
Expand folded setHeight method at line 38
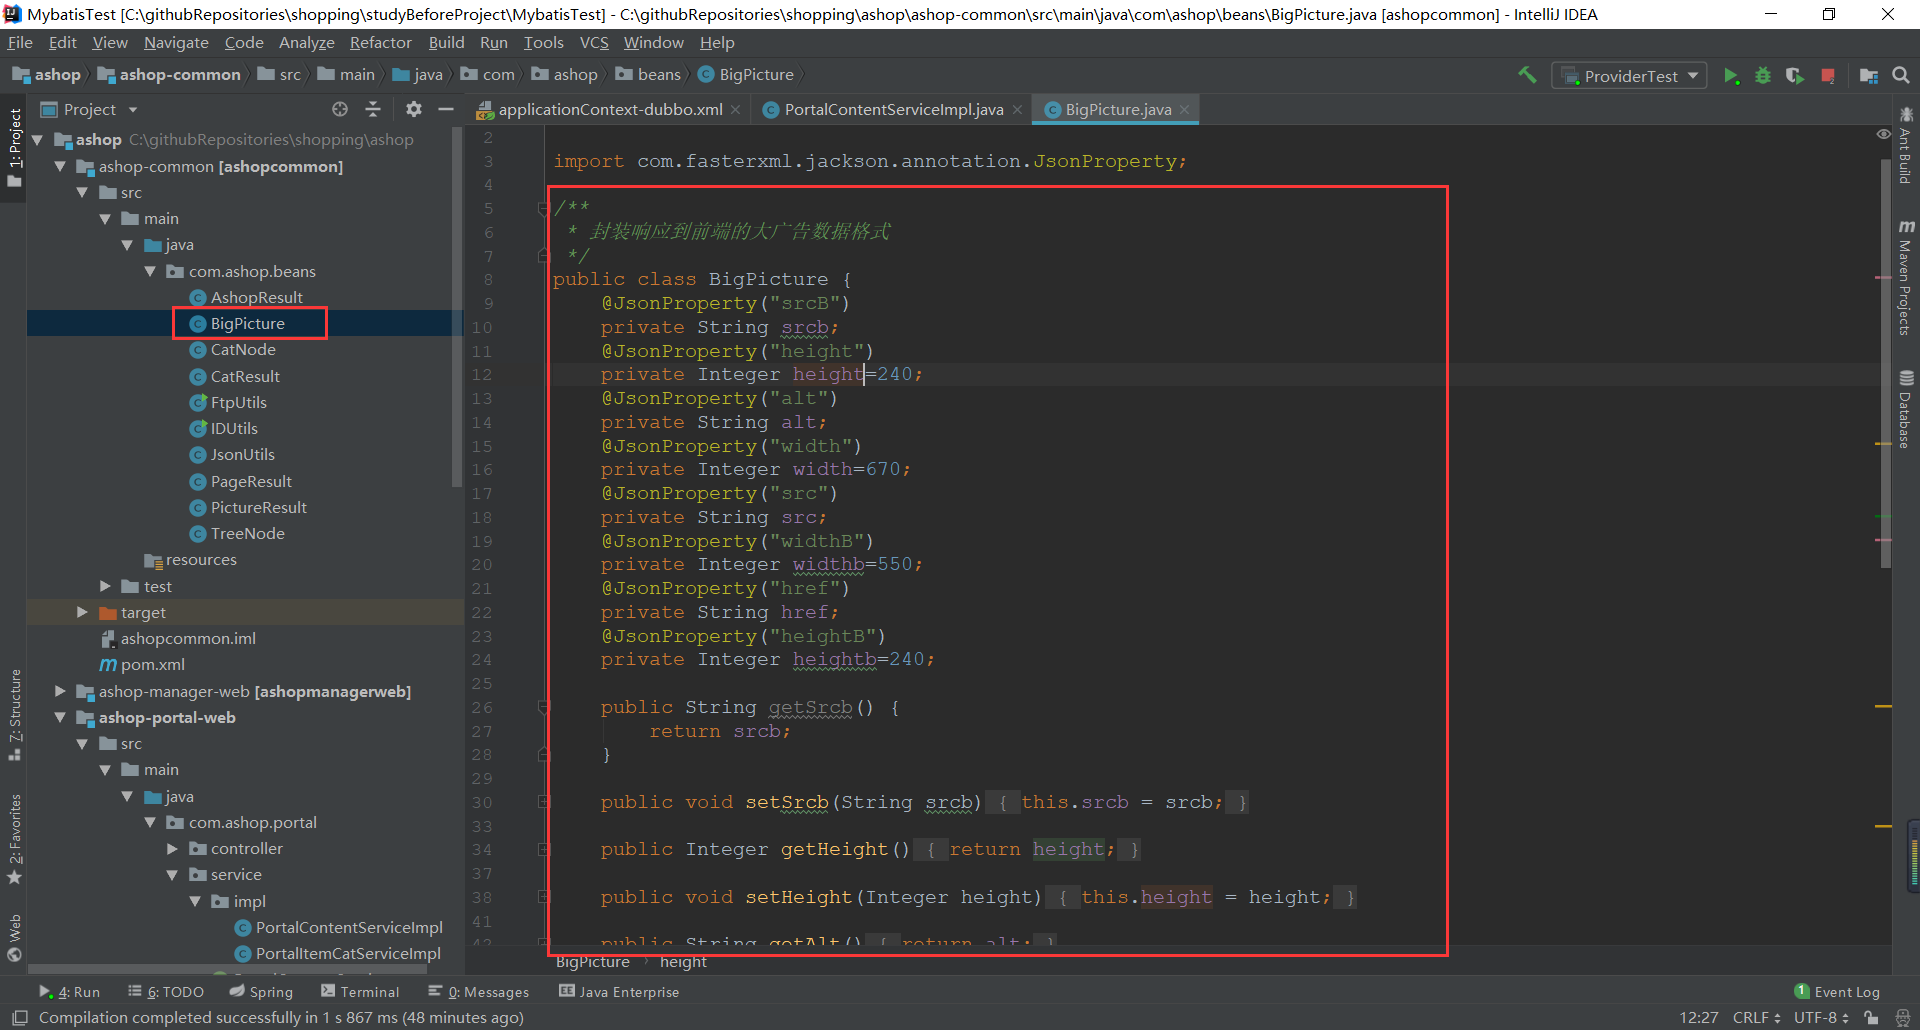(544, 897)
